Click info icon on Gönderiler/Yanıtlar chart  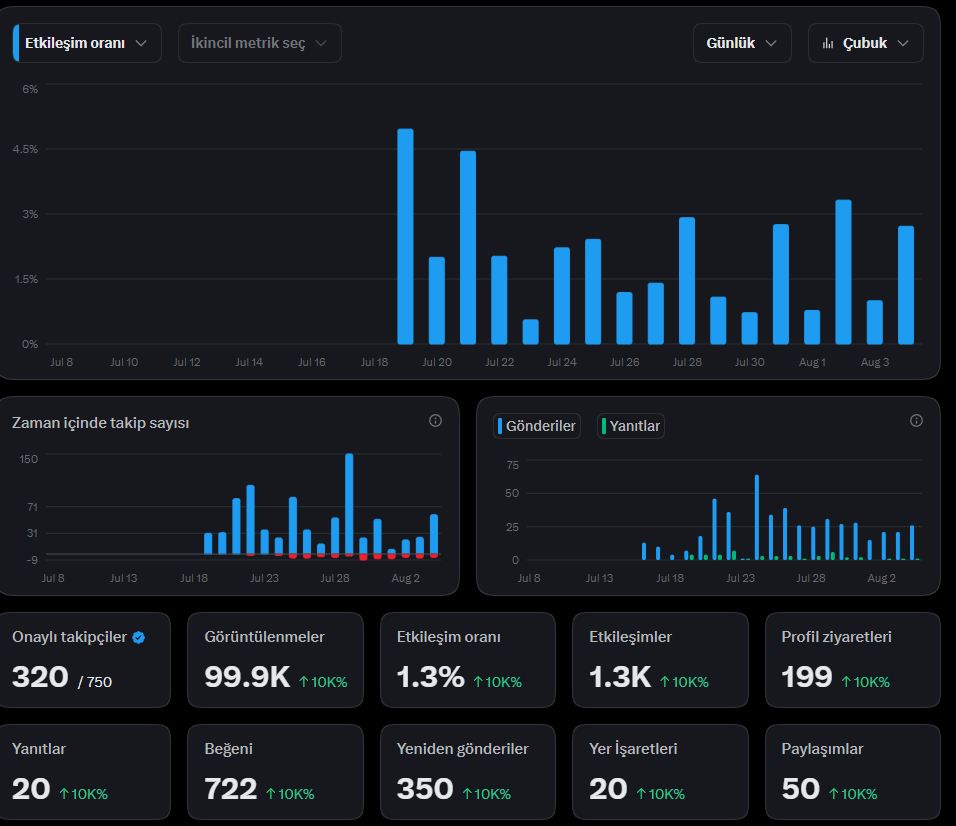click(916, 421)
